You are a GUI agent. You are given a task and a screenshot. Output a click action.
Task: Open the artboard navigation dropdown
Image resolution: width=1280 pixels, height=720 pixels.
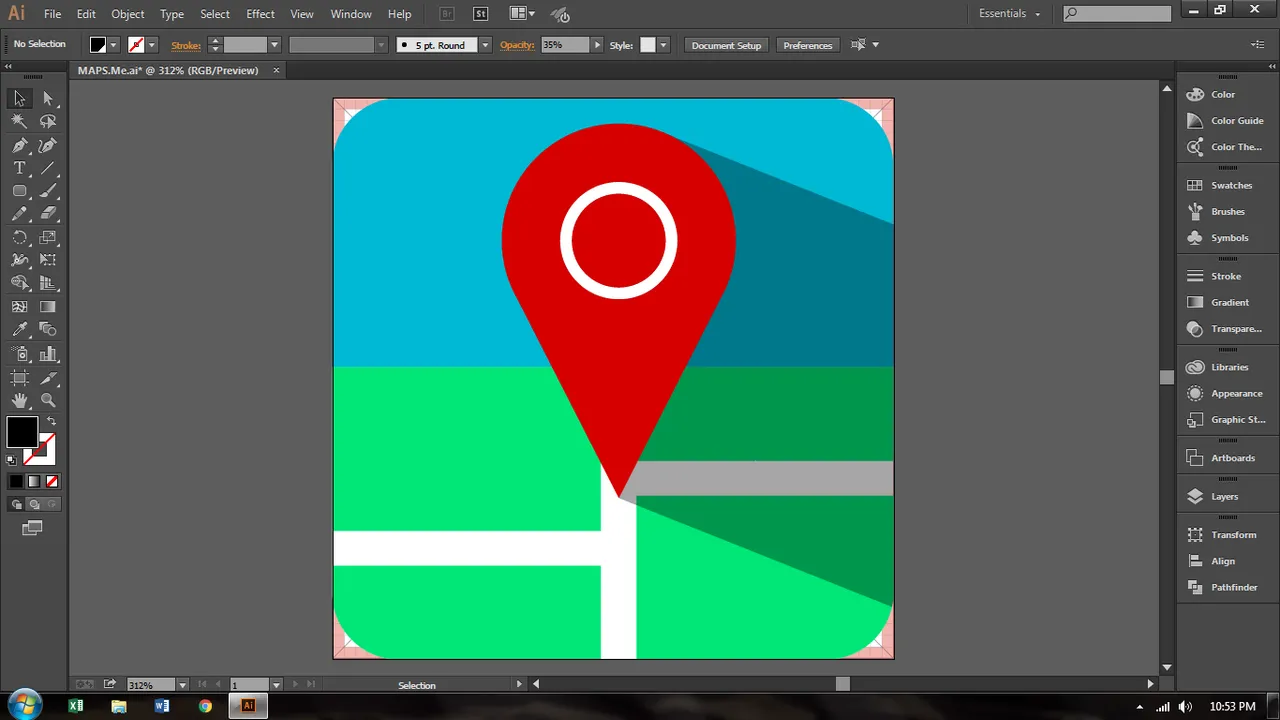(276, 685)
